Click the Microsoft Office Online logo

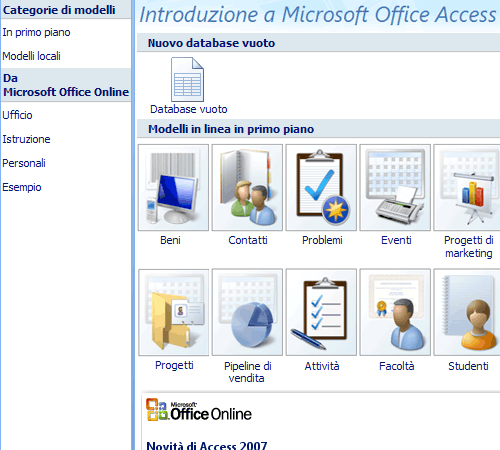(x=199, y=410)
